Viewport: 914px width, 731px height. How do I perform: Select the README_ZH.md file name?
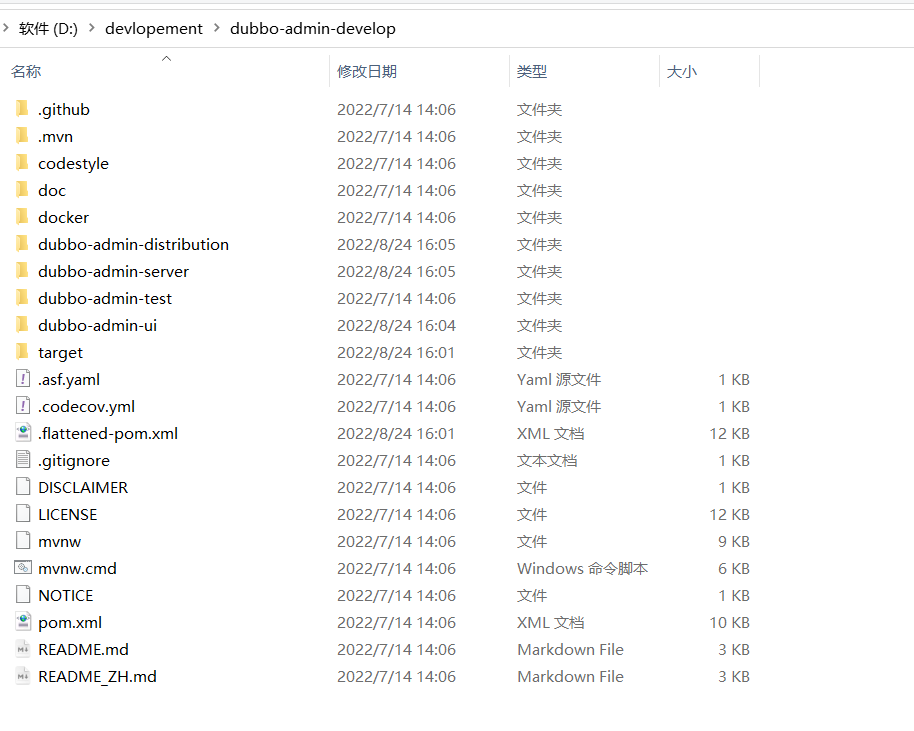coord(97,676)
